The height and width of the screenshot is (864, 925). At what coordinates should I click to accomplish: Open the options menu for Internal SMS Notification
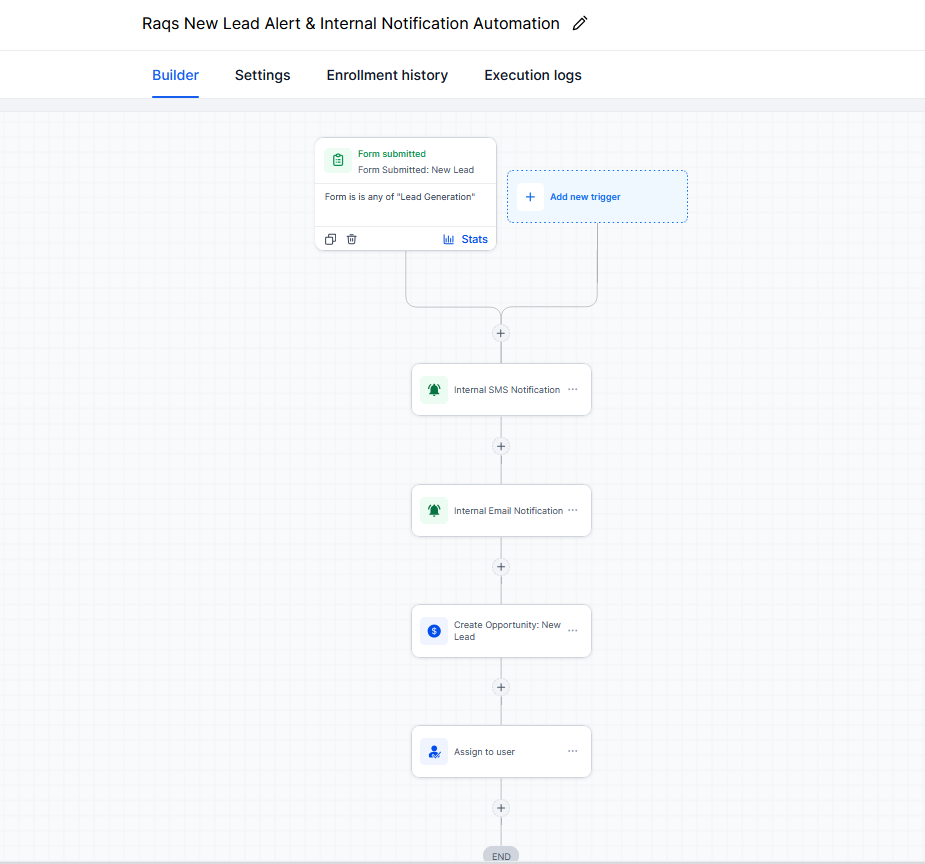[573, 389]
